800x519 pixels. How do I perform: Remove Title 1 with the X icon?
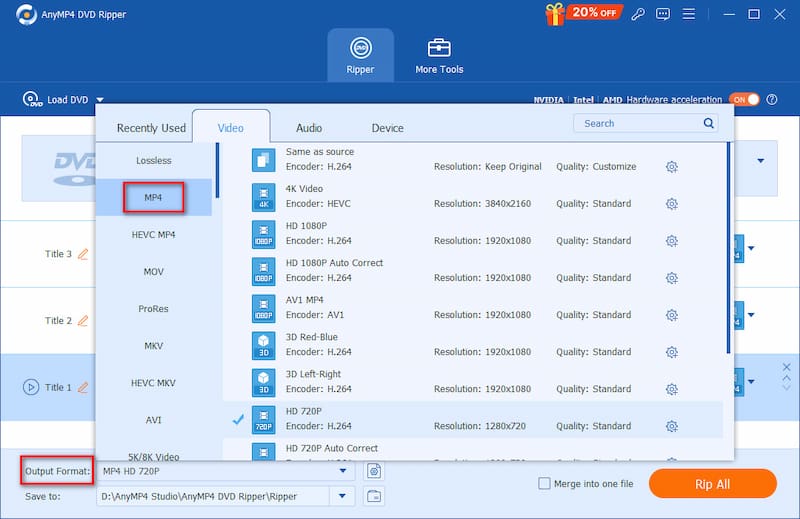coord(786,367)
